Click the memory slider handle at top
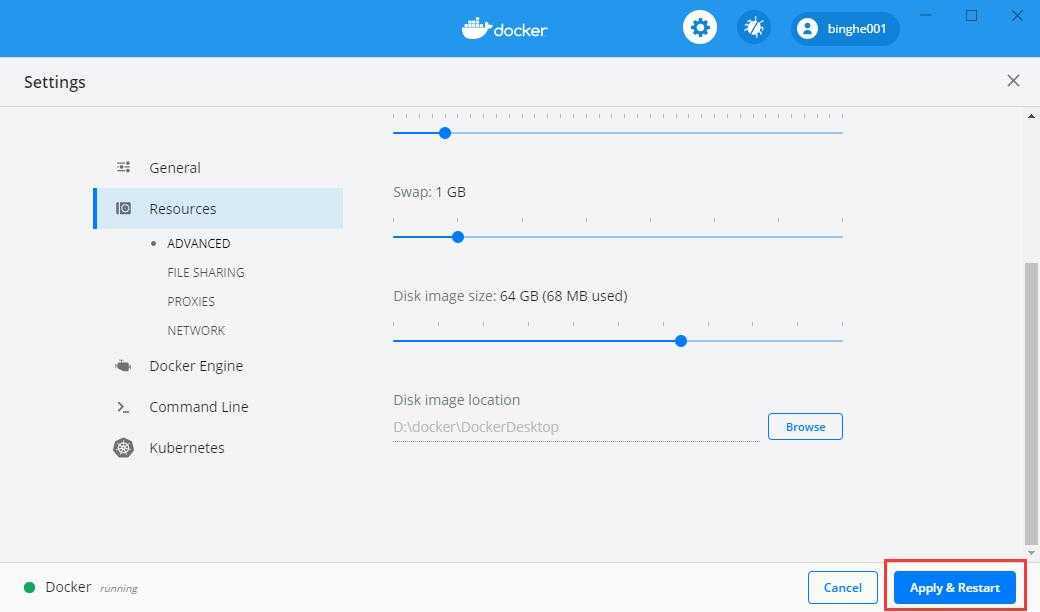Image resolution: width=1040 pixels, height=612 pixels. point(445,133)
